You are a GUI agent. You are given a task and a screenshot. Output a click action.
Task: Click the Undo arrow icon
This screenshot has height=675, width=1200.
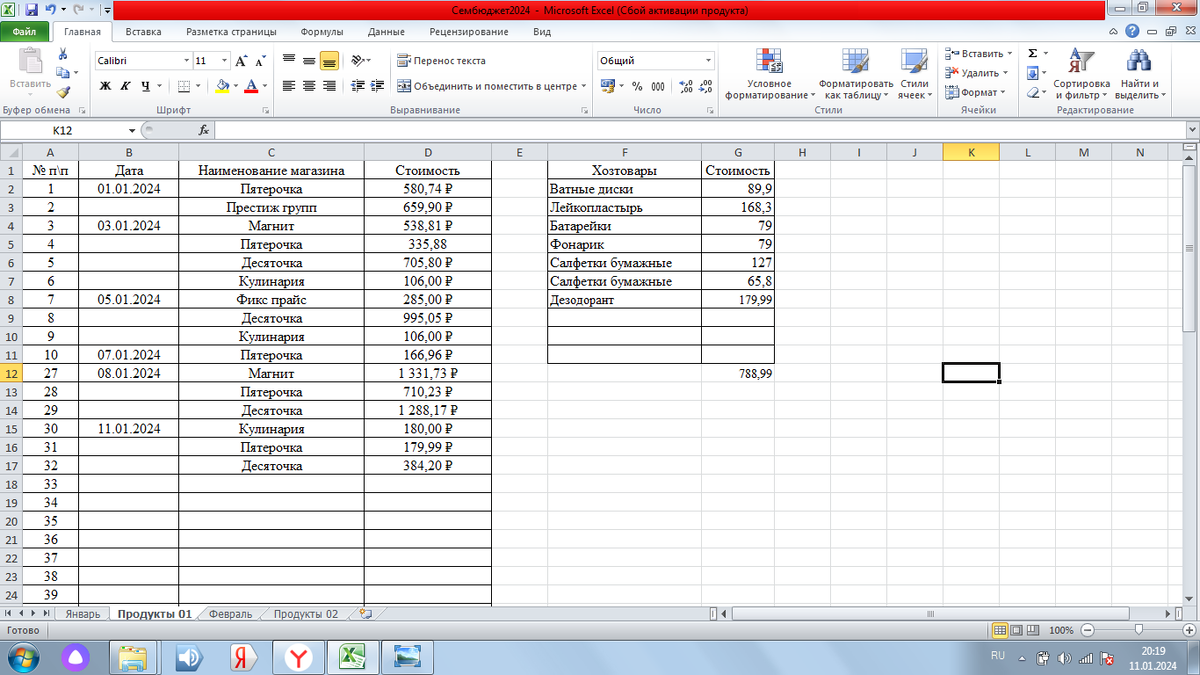(x=51, y=9)
